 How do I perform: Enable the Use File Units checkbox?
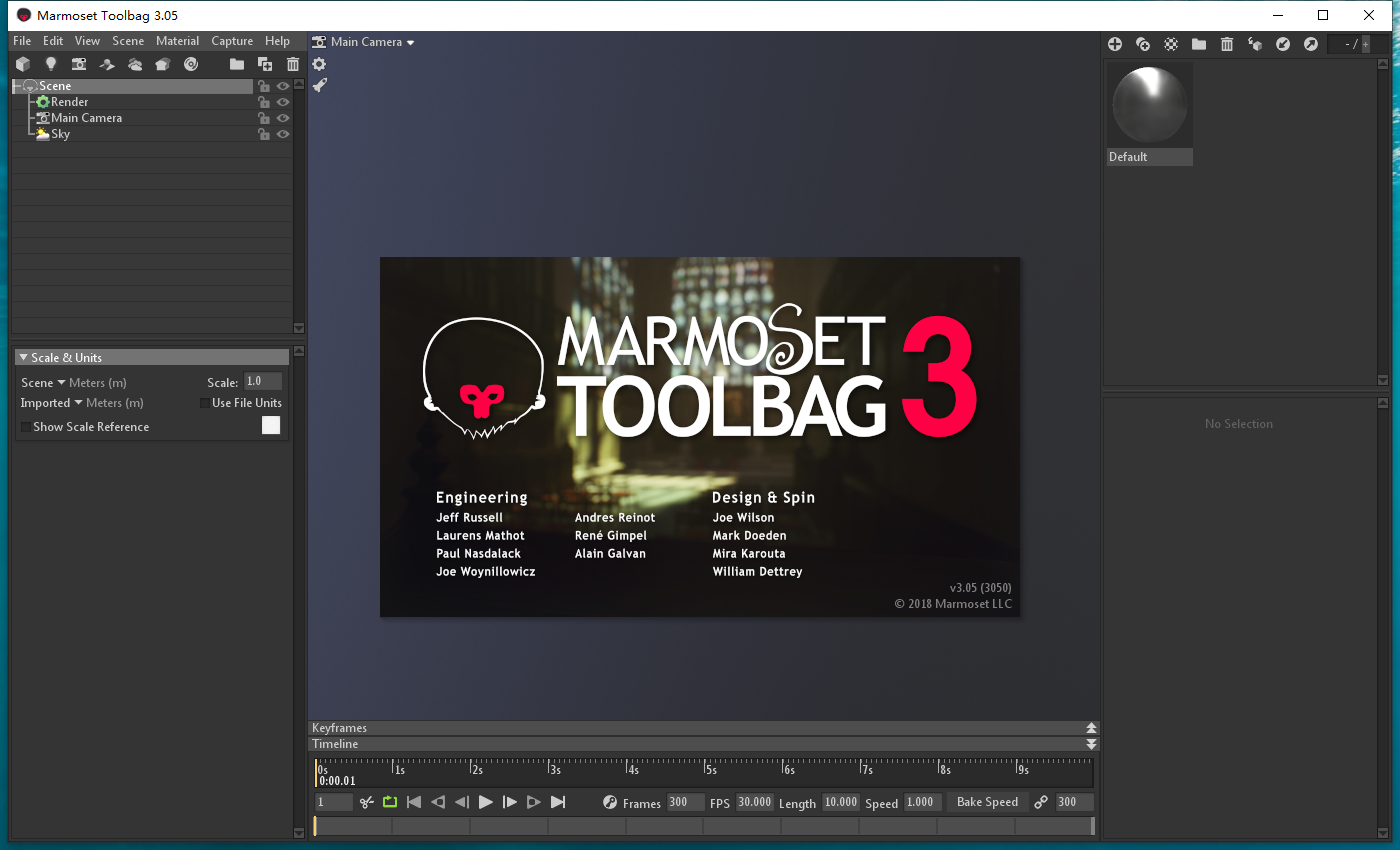click(x=205, y=403)
